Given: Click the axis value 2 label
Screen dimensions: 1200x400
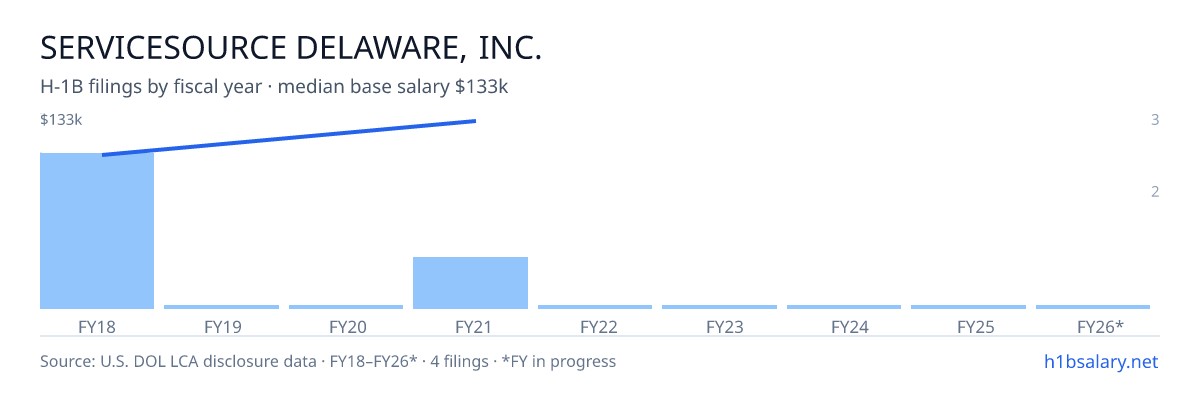Looking at the screenshot, I should tap(1155, 192).
